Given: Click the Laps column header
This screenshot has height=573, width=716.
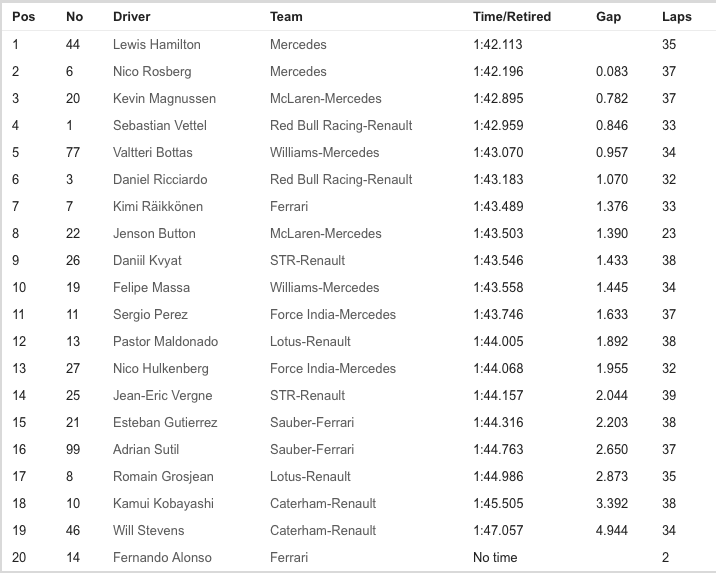Looking at the screenshot, I should 677,17.
